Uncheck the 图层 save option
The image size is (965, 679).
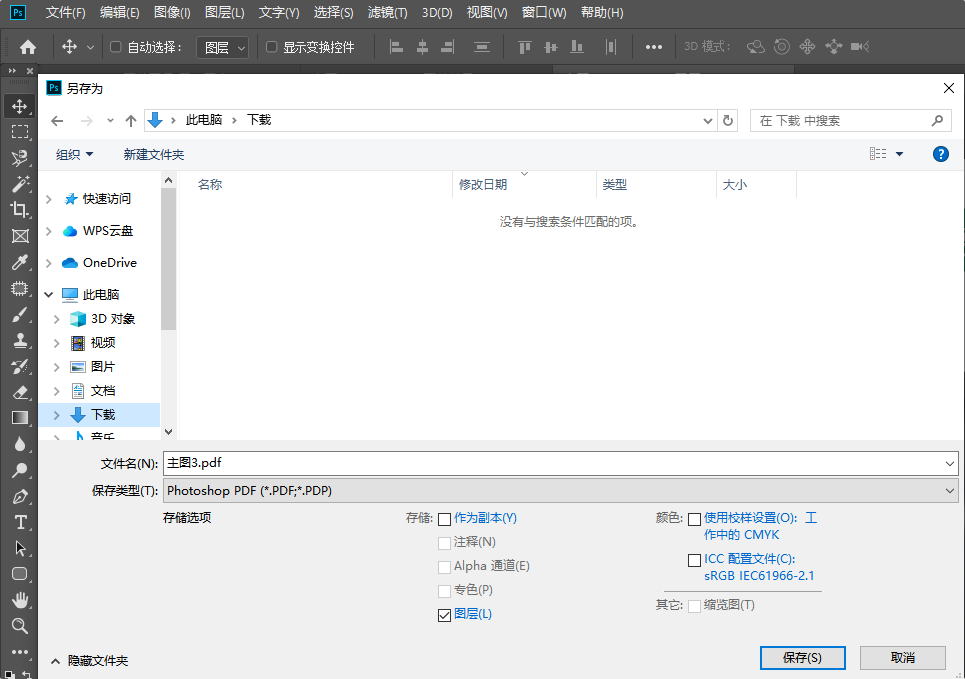pyautogui.click(x=444, y=615)
